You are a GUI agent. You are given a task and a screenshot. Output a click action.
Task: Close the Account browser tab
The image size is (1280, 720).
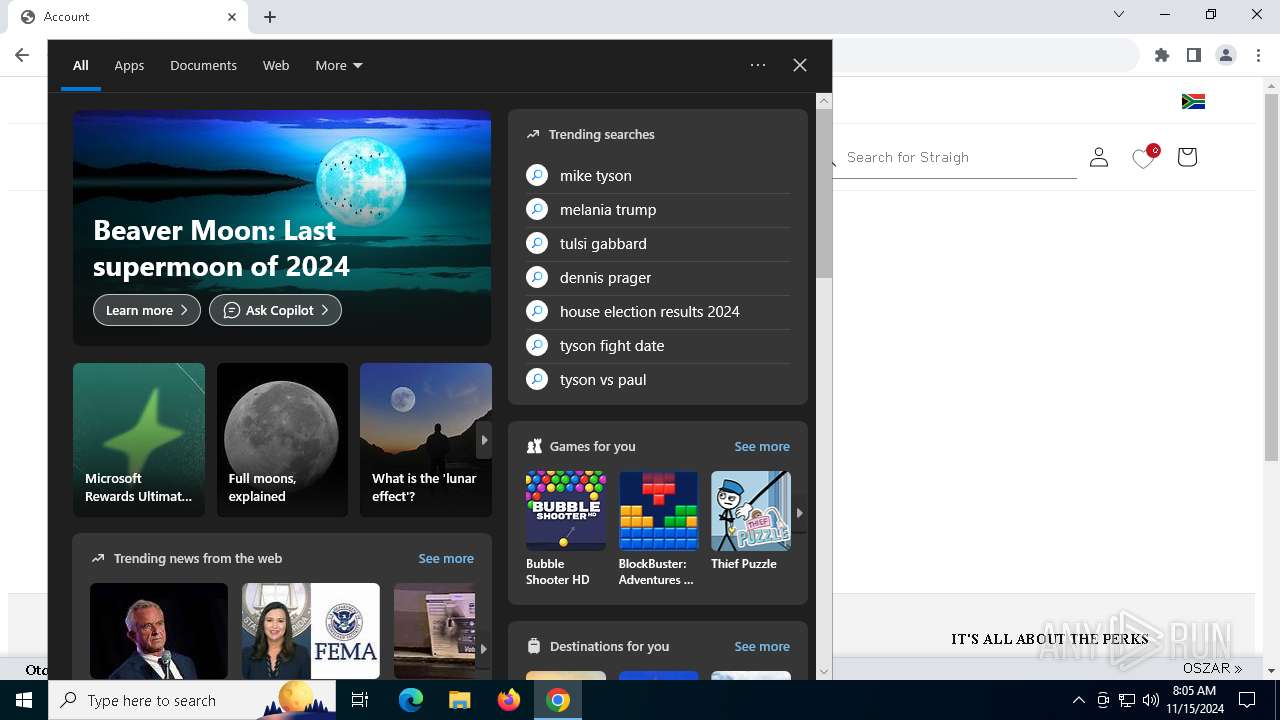[232, 16]
